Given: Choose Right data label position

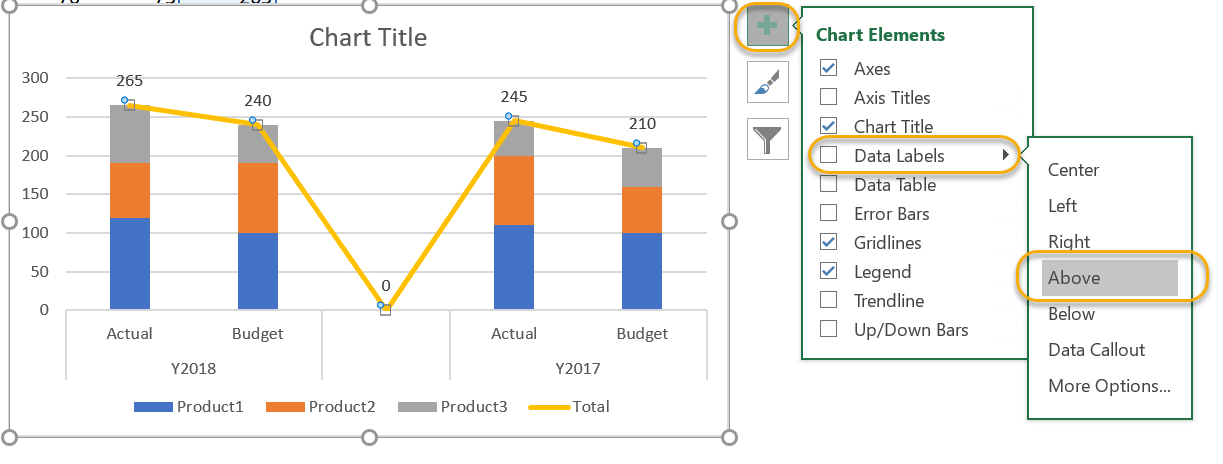Looking at the screenshot, I should pos(1069,242).
